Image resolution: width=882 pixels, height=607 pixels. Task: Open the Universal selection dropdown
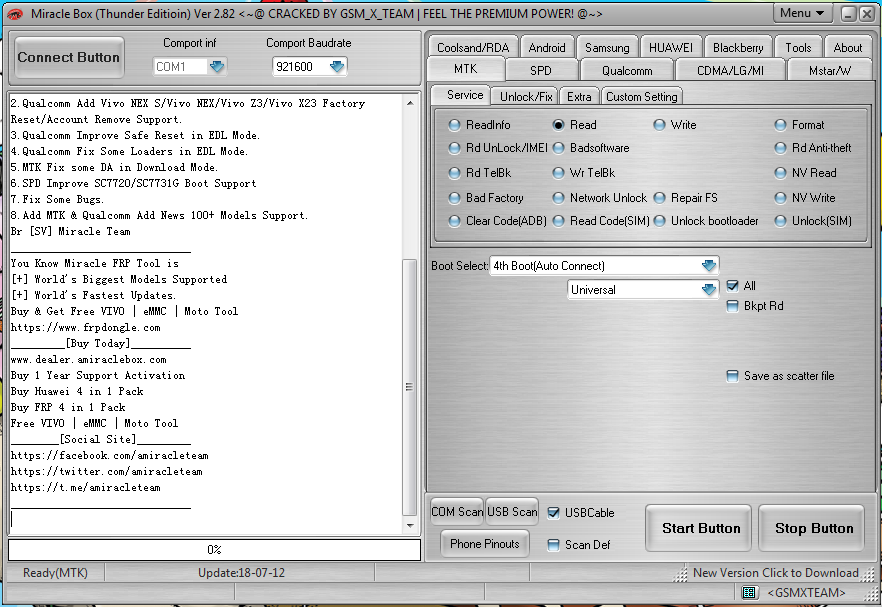[x=708, y=288]
